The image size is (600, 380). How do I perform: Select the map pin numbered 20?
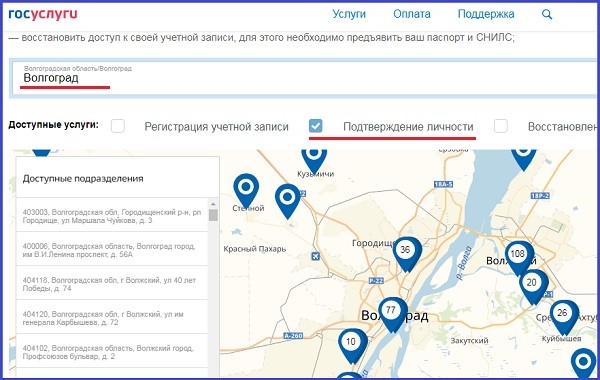click(533, 287)
